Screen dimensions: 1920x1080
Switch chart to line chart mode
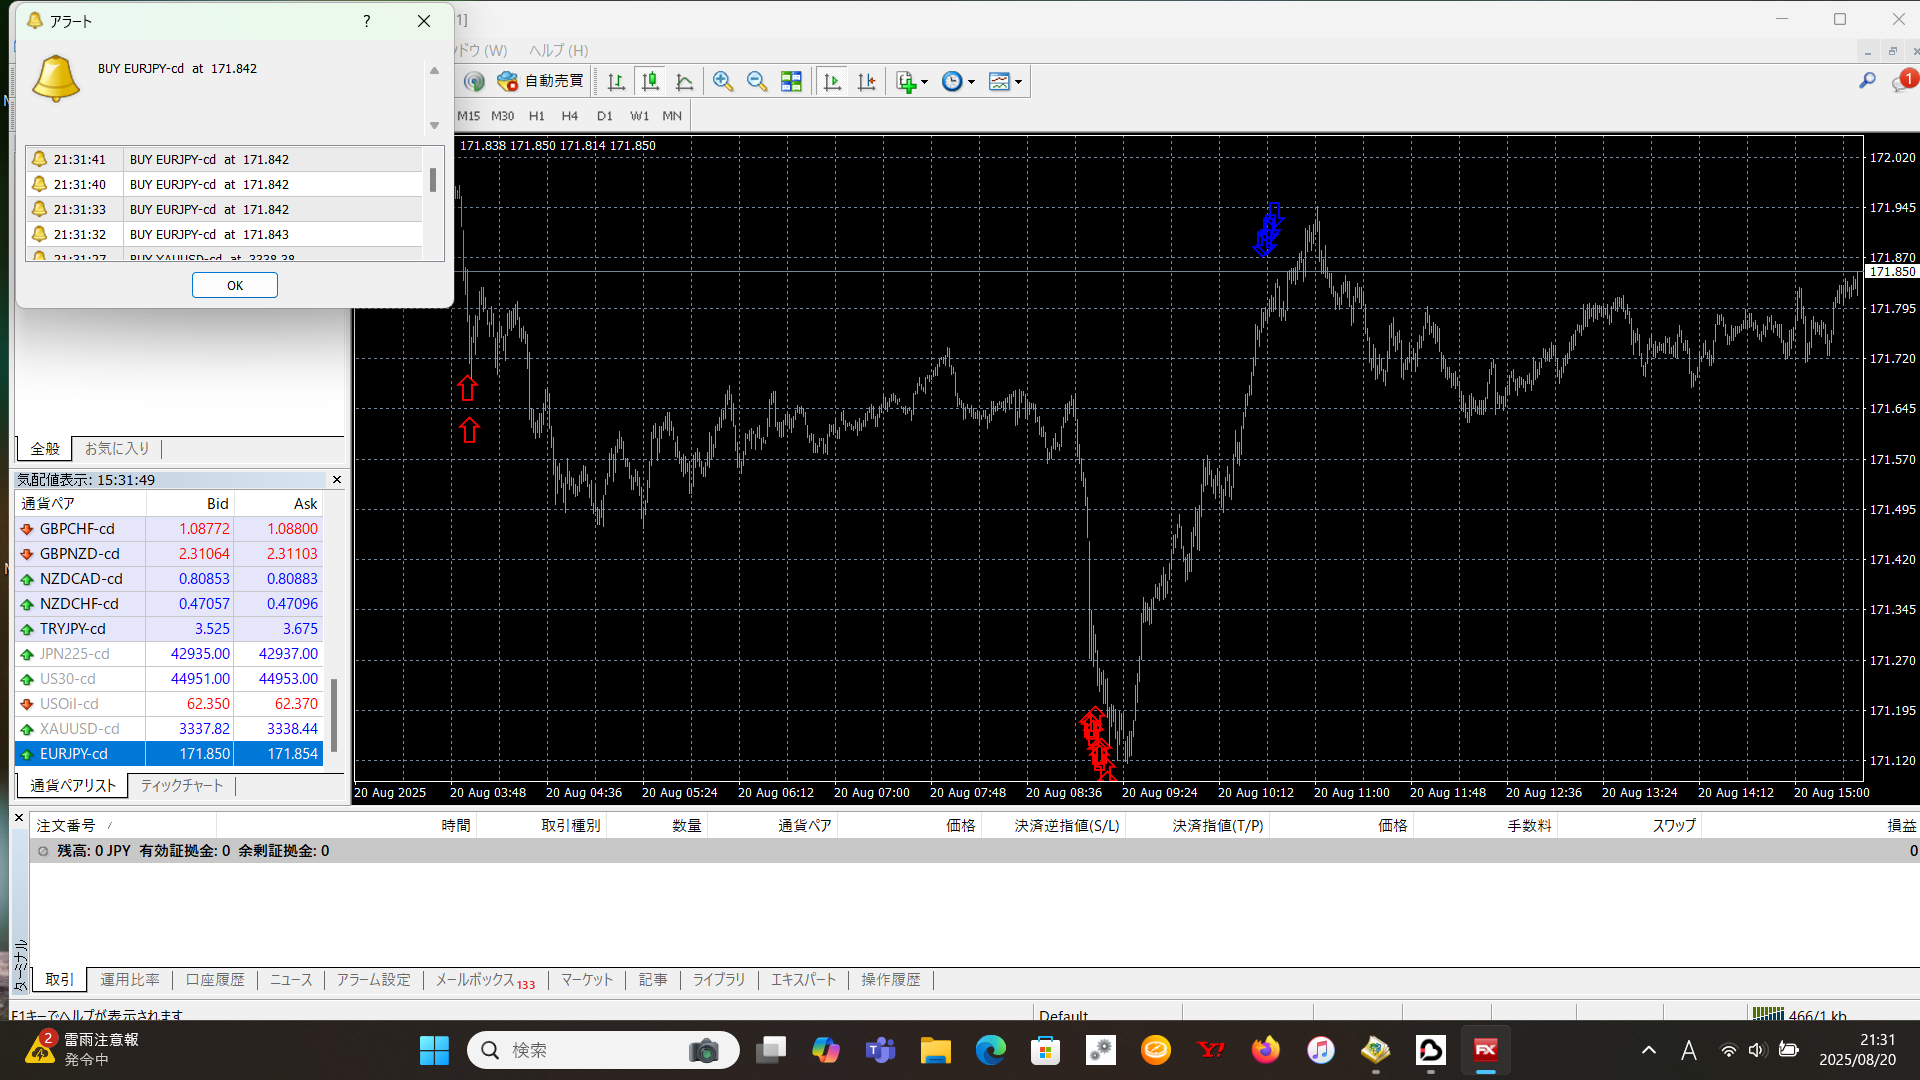(685, 82)
